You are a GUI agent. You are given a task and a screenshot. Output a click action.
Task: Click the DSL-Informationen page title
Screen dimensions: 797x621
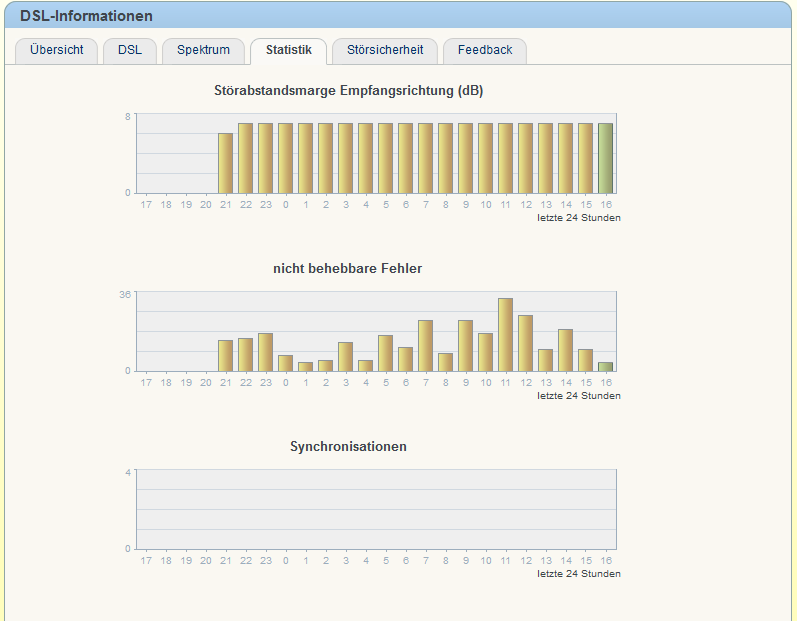(x=87, y=16)
